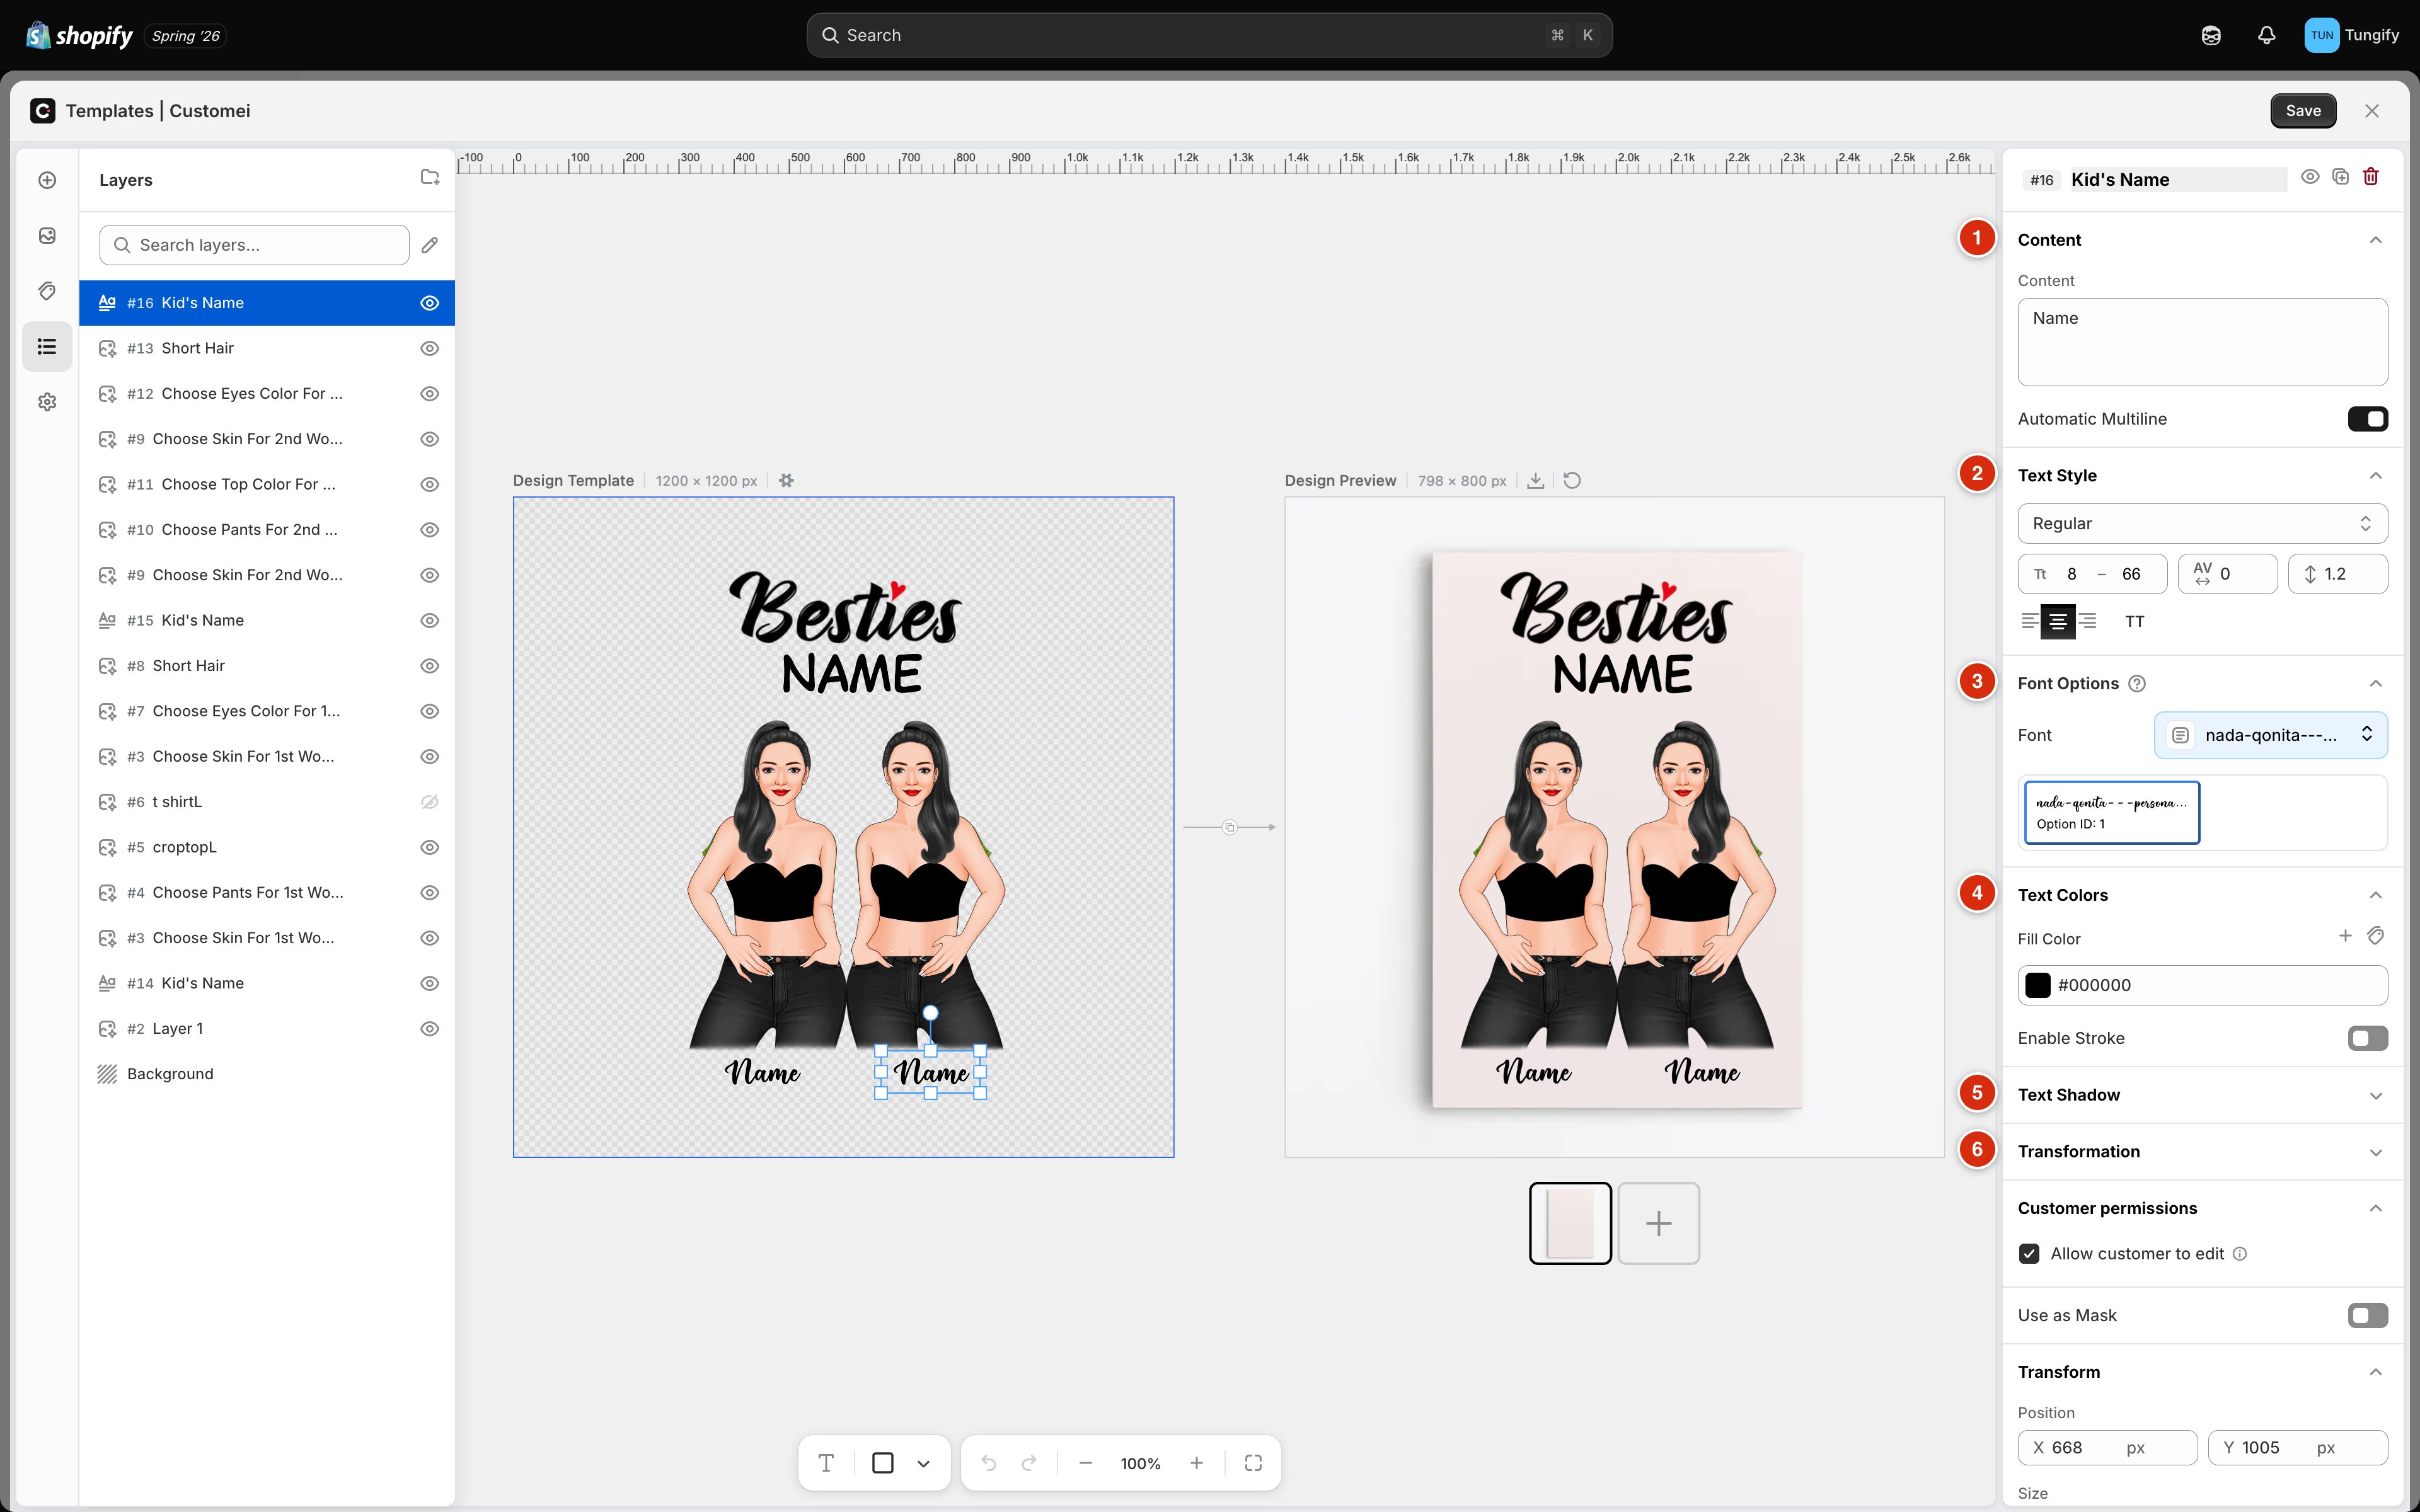
Task: Show the #6 t shirtL layer
Action: (x=430, y=802)
